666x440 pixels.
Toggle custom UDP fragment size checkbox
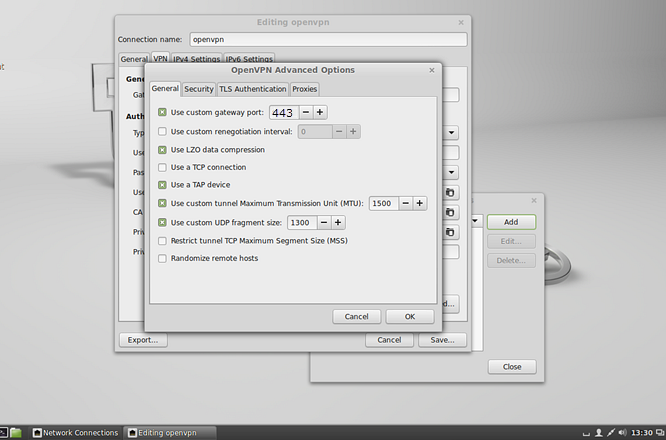(x=162, y=222)
